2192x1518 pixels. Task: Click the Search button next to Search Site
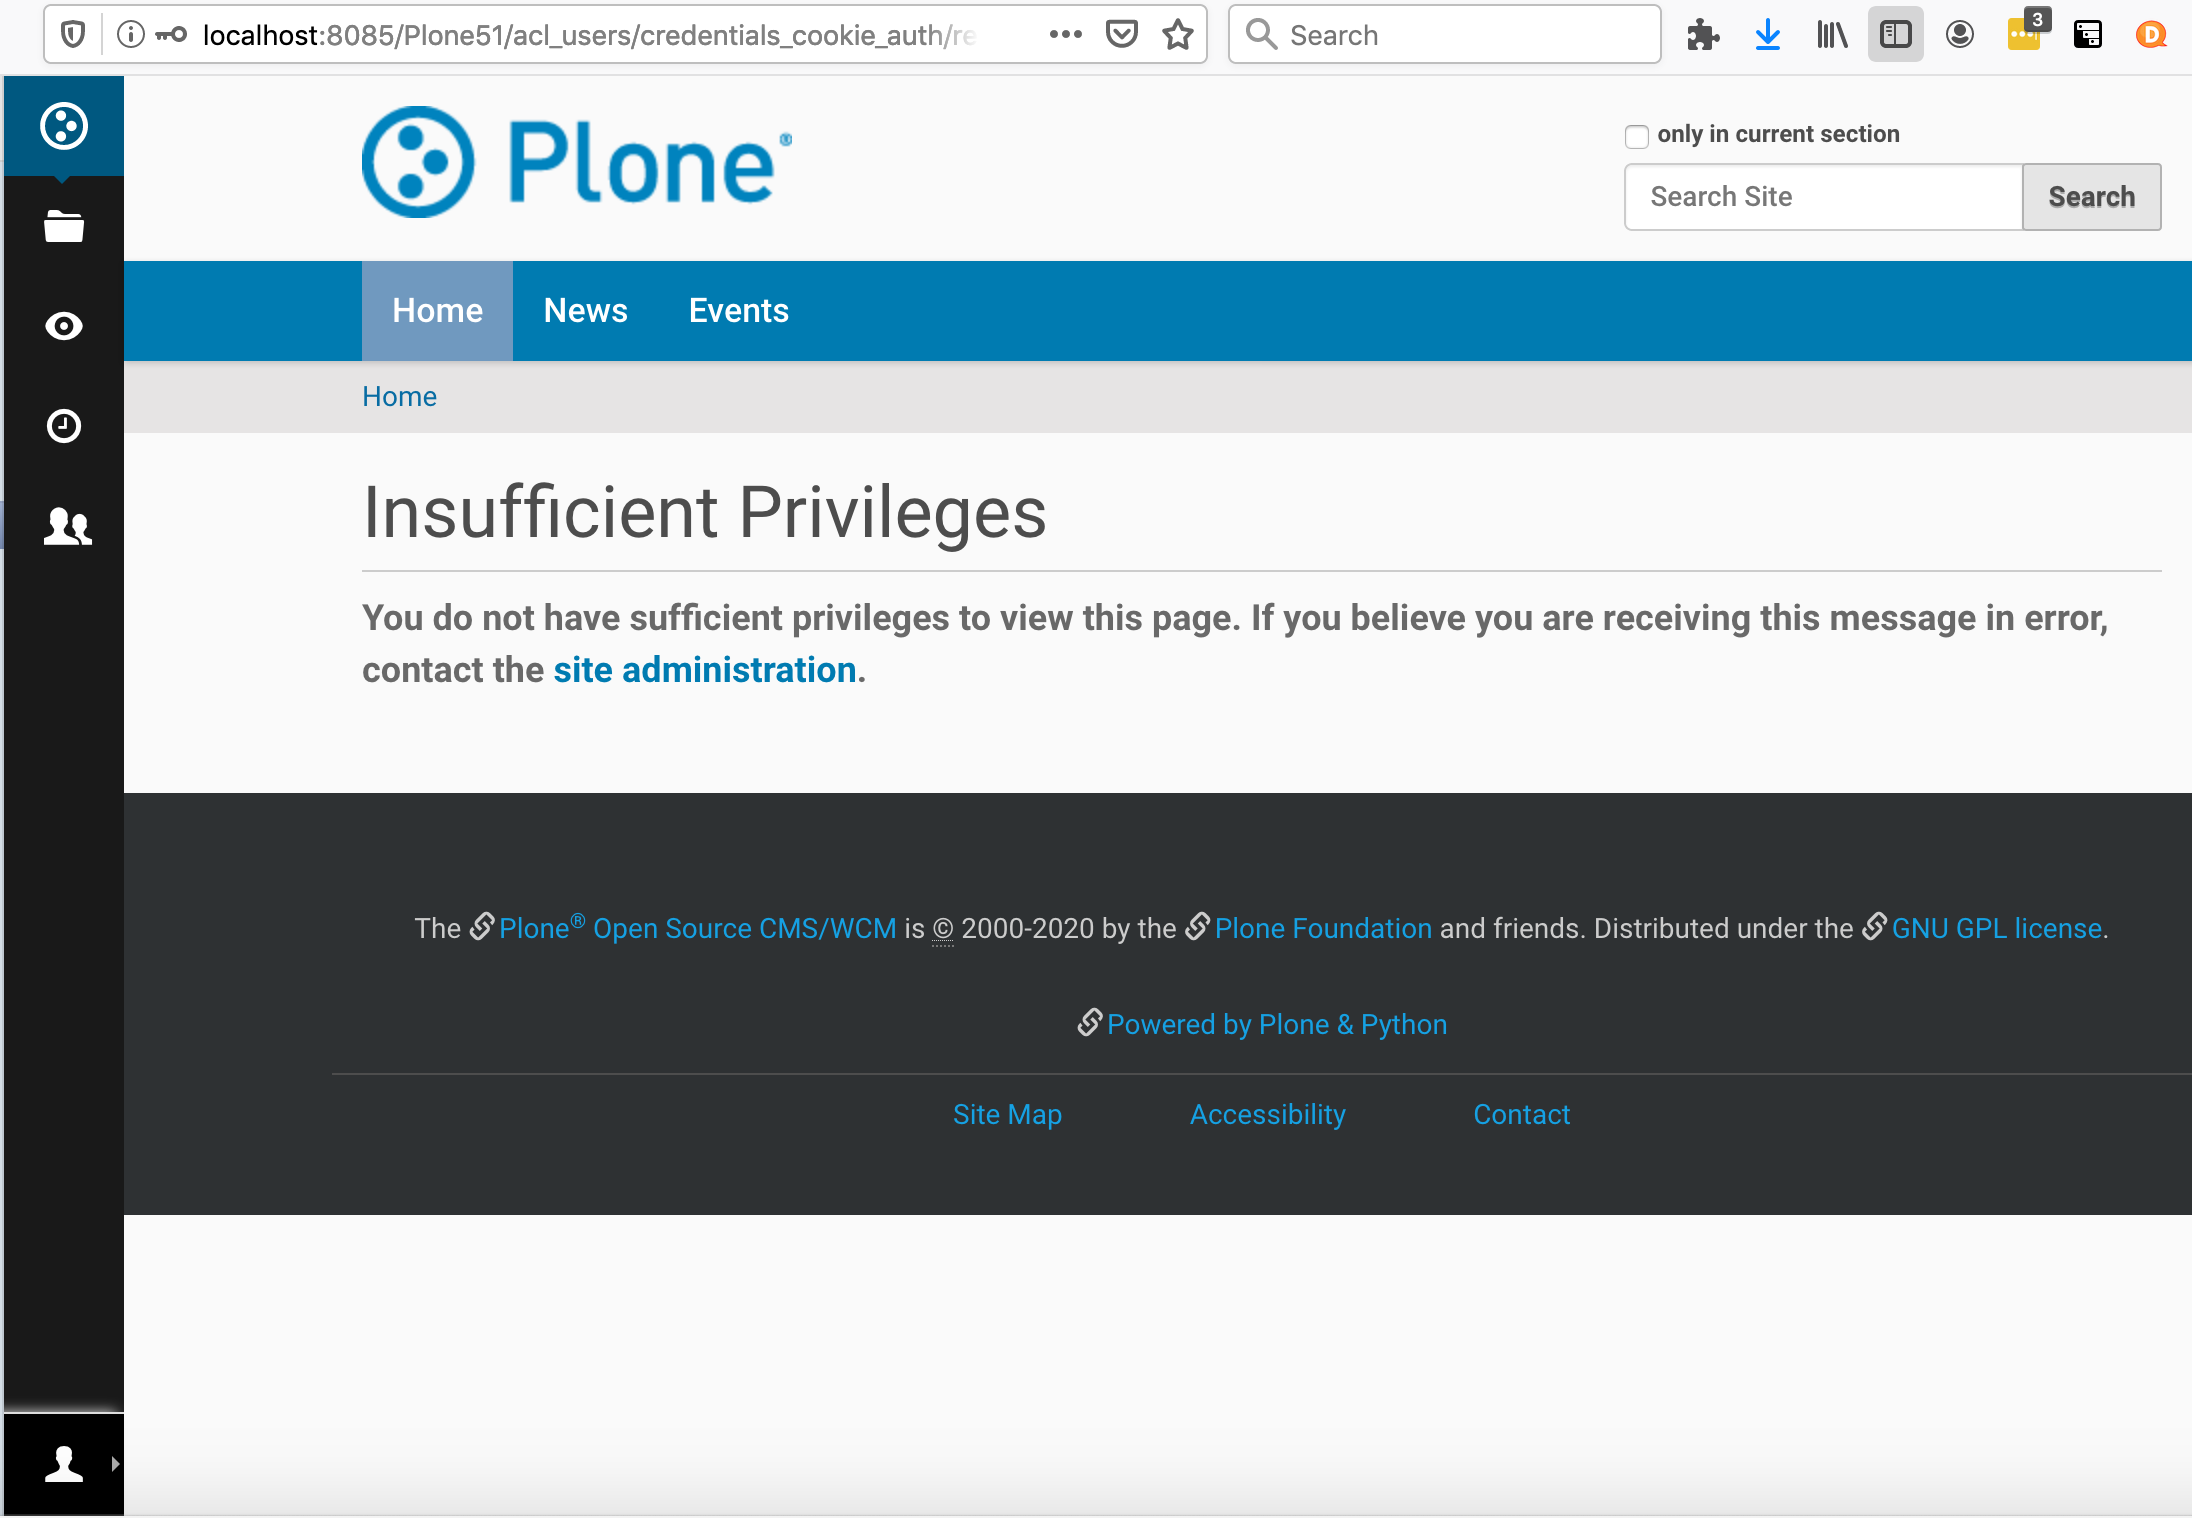[x=2091, y=197]
